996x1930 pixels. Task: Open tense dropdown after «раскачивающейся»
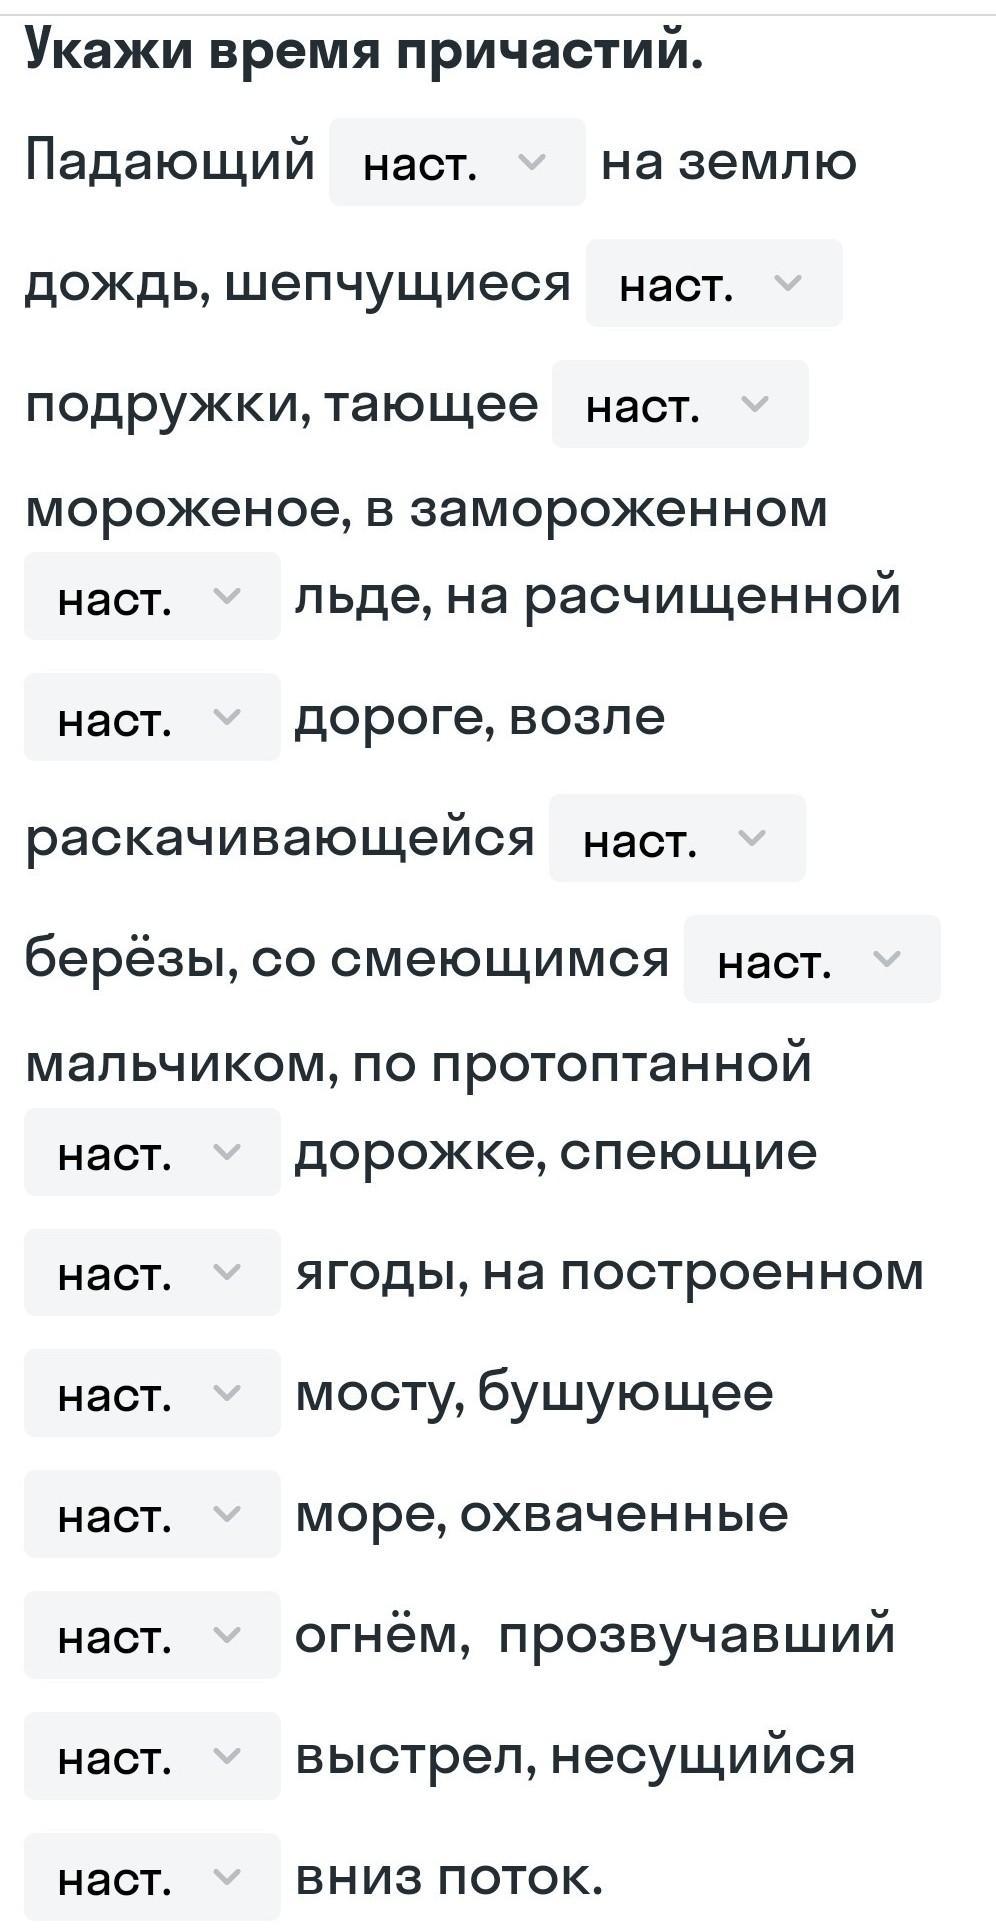(677, 839)
